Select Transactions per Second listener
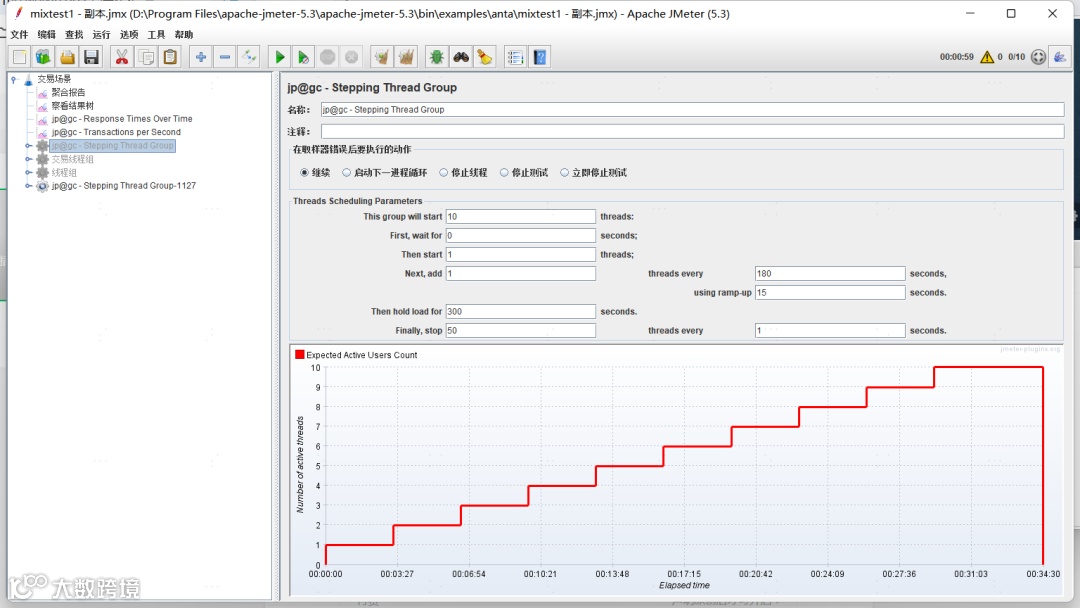 pyautogui.click(x=116, y=132)
